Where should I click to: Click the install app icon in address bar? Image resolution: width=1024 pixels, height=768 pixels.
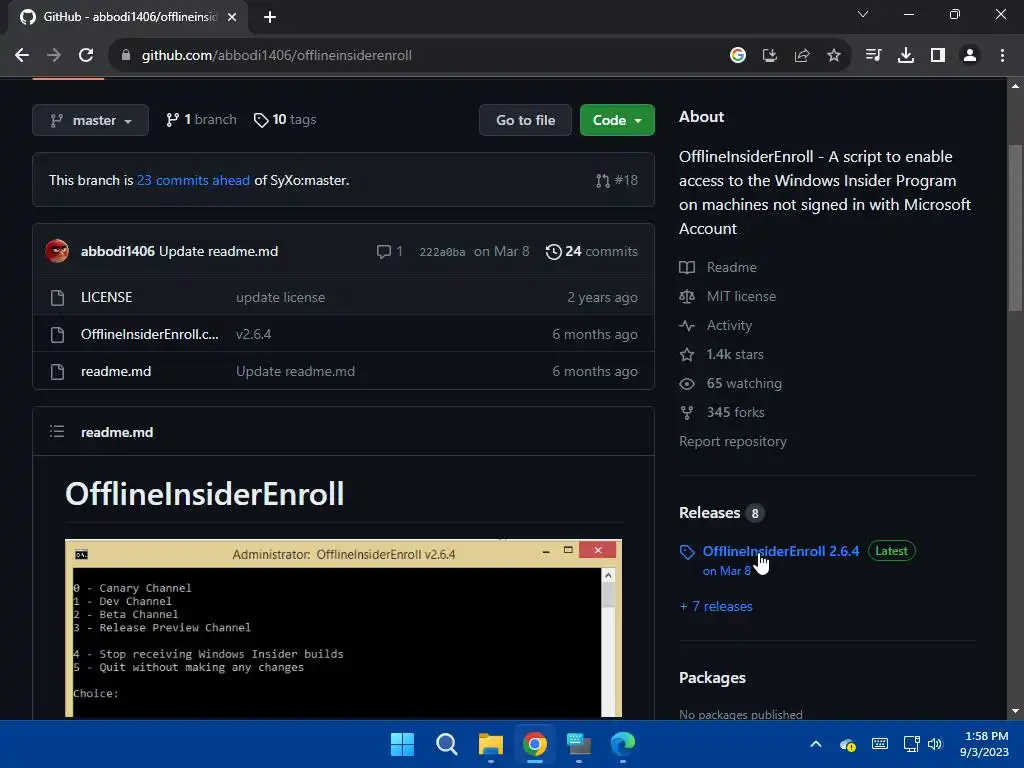tap(769, 56)
